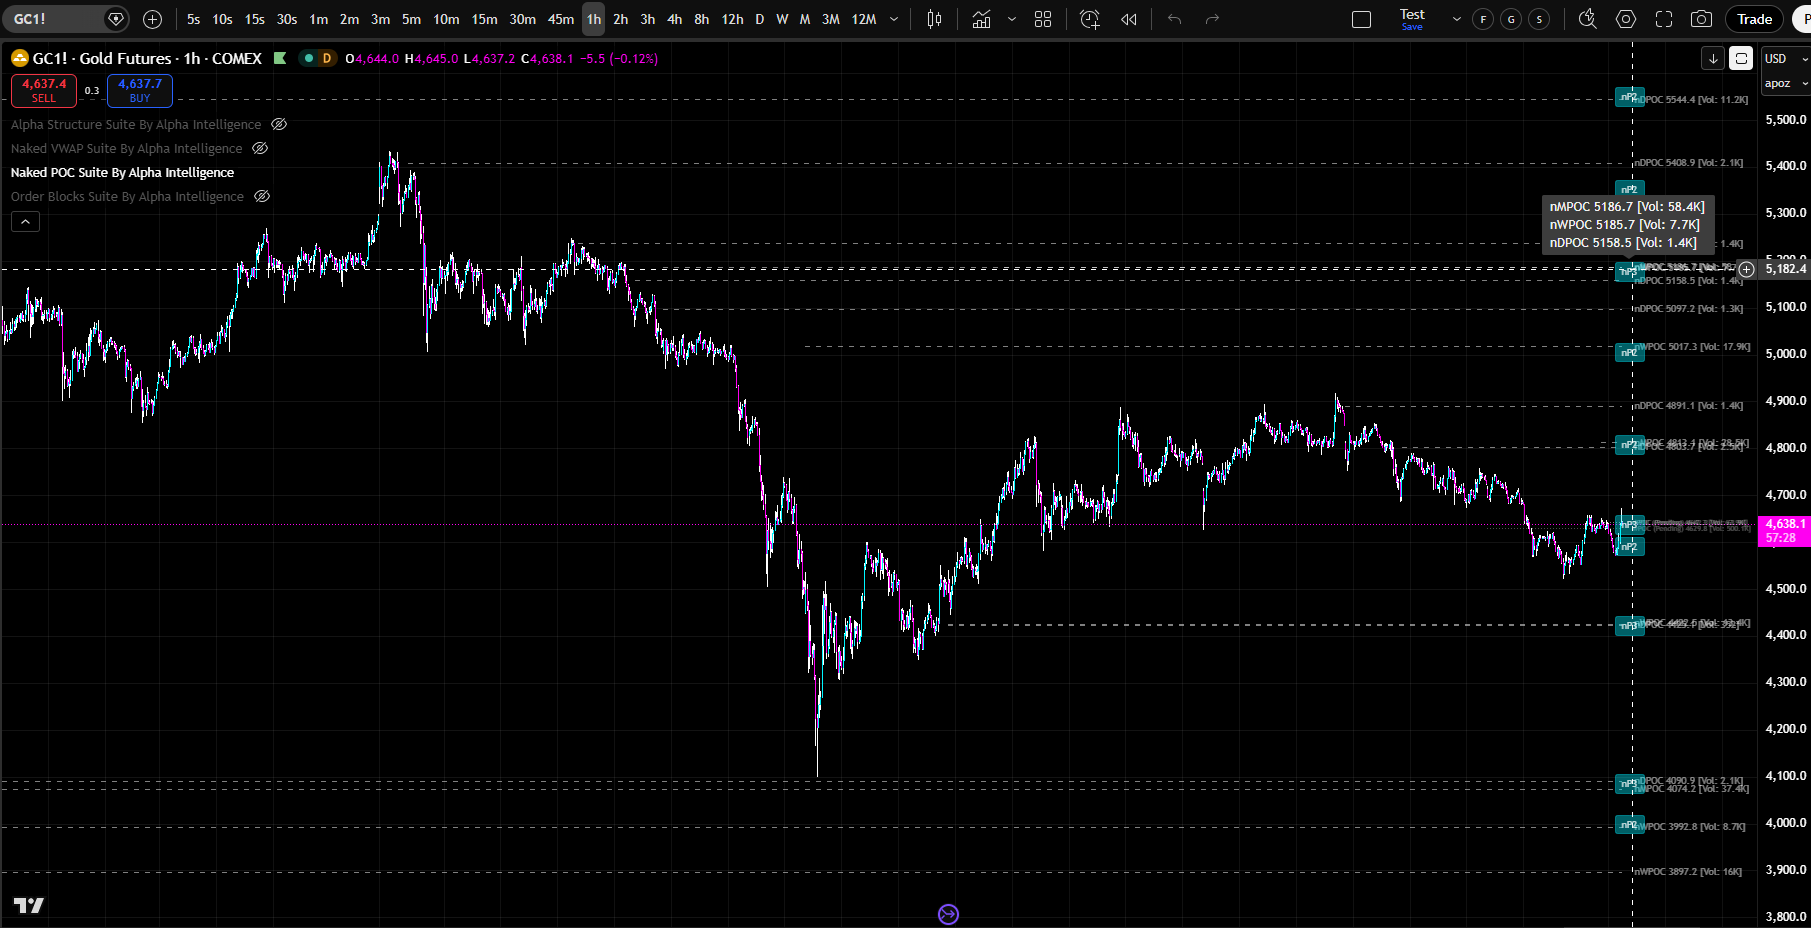Create an alert with the clock-plus icon
This screenshot has width=1811, height=928.
[x=1090, y=19]
